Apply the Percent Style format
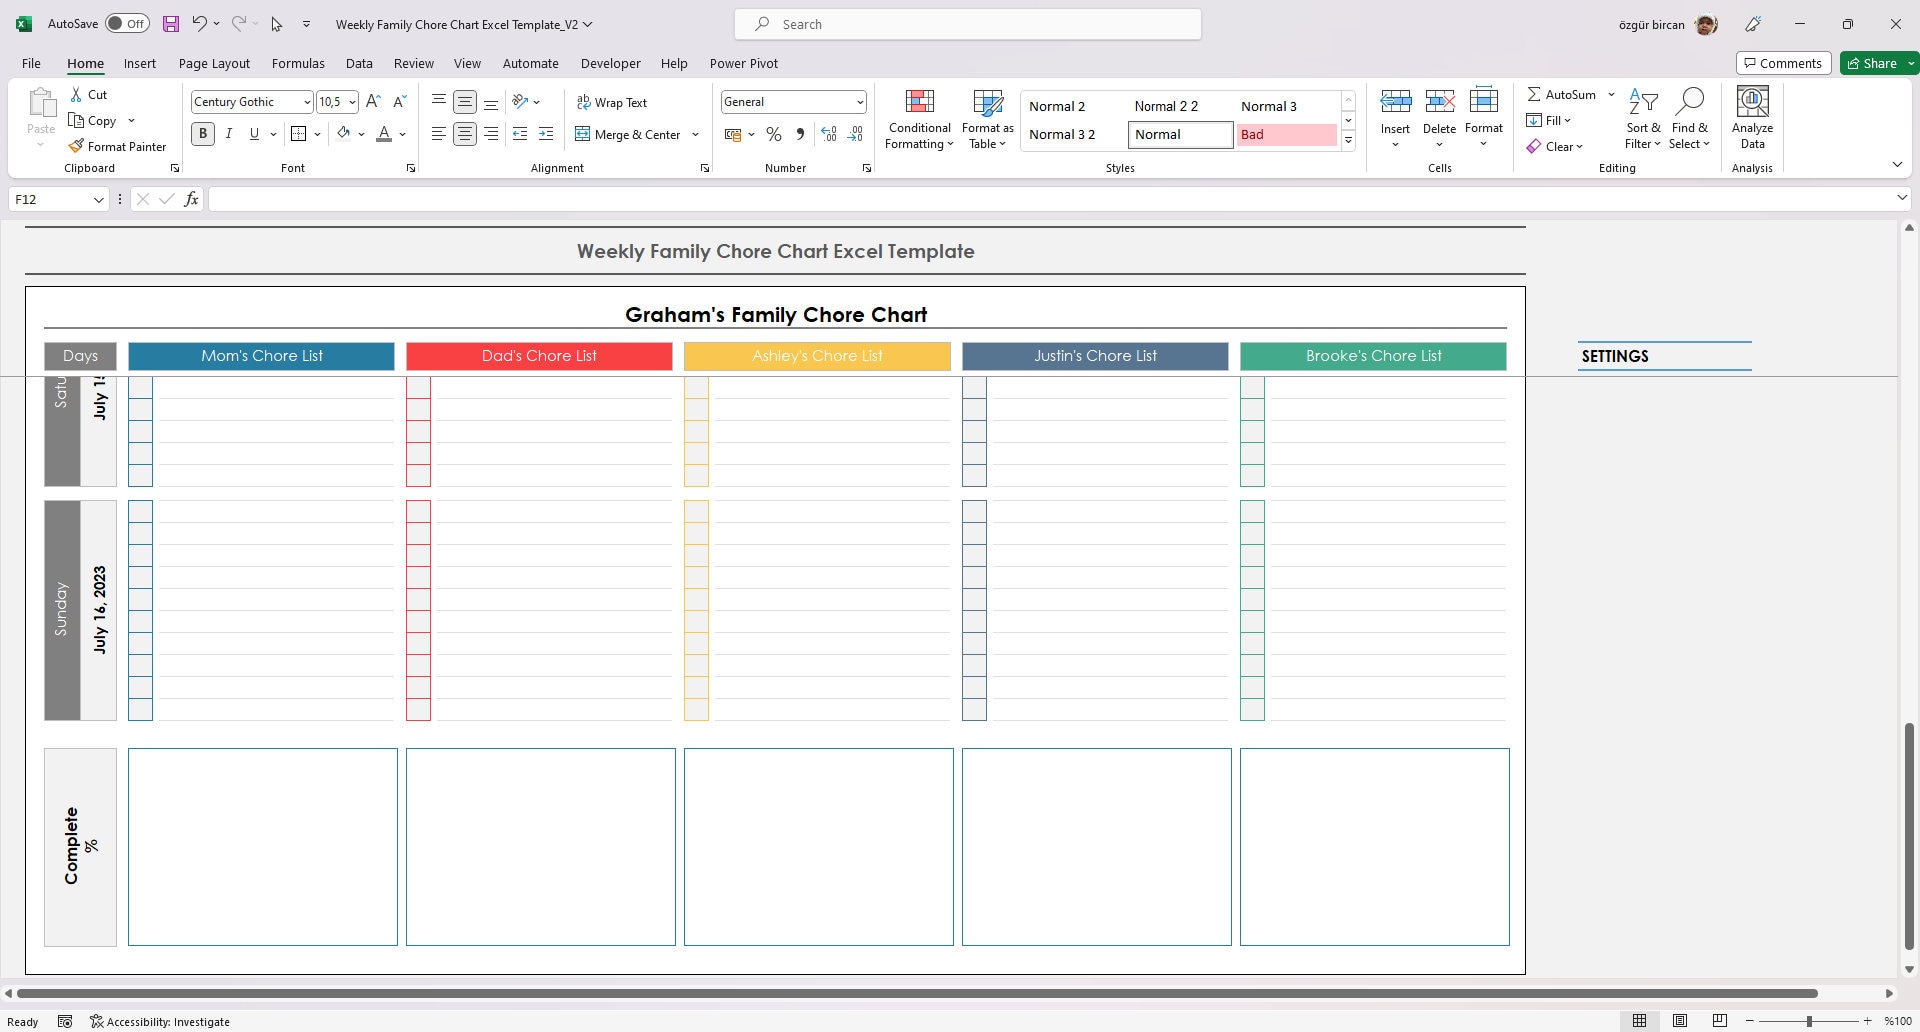Viewport: 1920px width, 1032px height. pyautogui.click(x=773, y=134)
